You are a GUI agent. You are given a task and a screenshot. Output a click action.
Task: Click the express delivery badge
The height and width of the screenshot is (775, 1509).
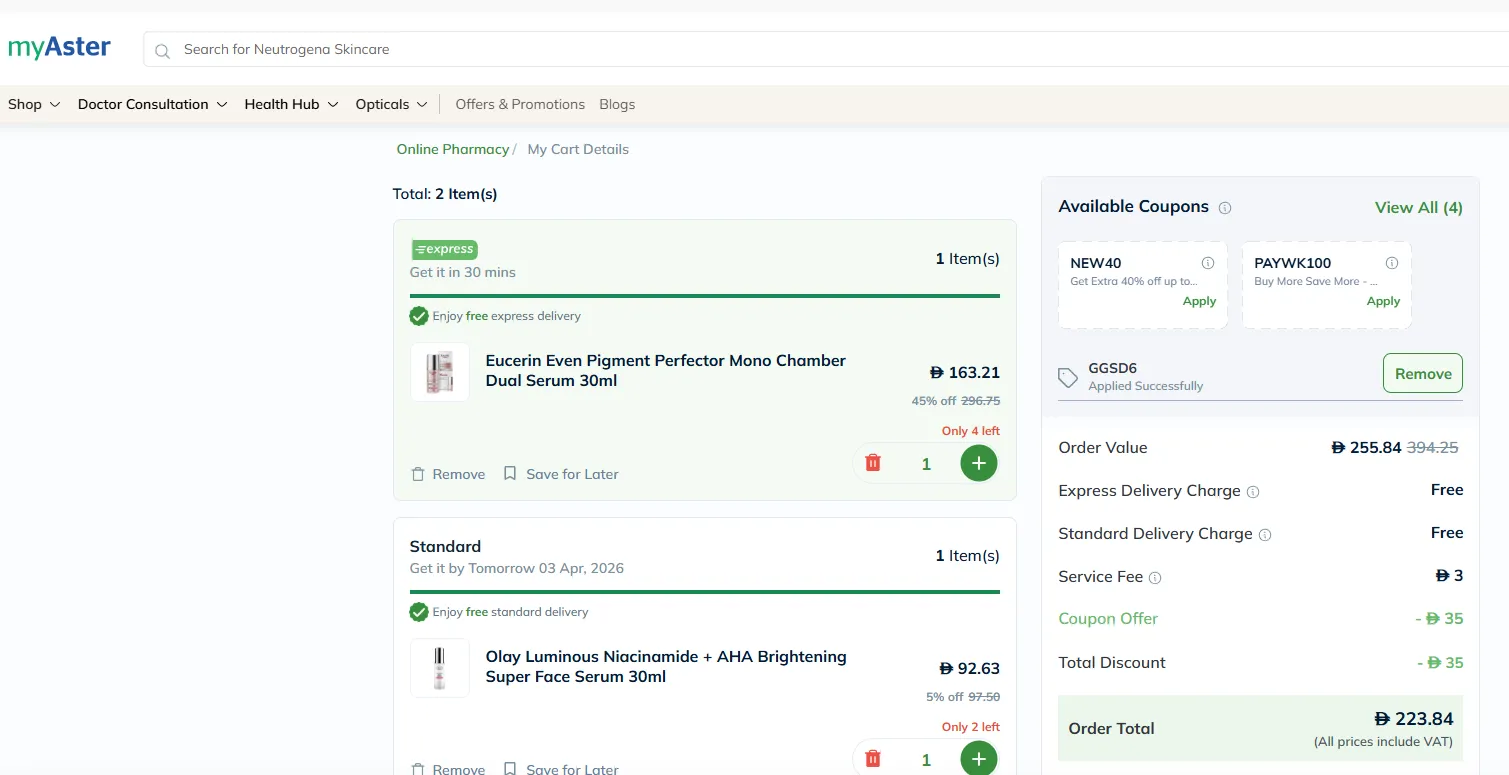click(x=444, y=250)
